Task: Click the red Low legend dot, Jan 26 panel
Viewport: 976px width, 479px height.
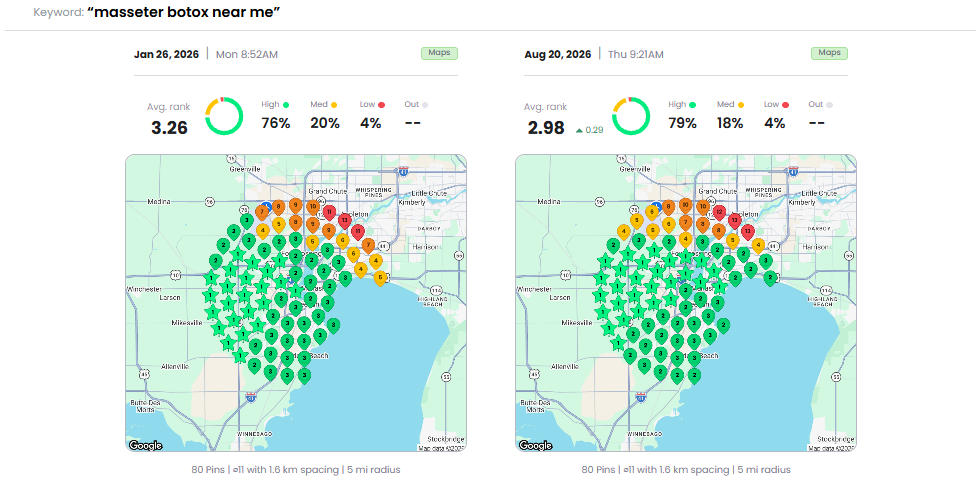Action: (382, 105)
